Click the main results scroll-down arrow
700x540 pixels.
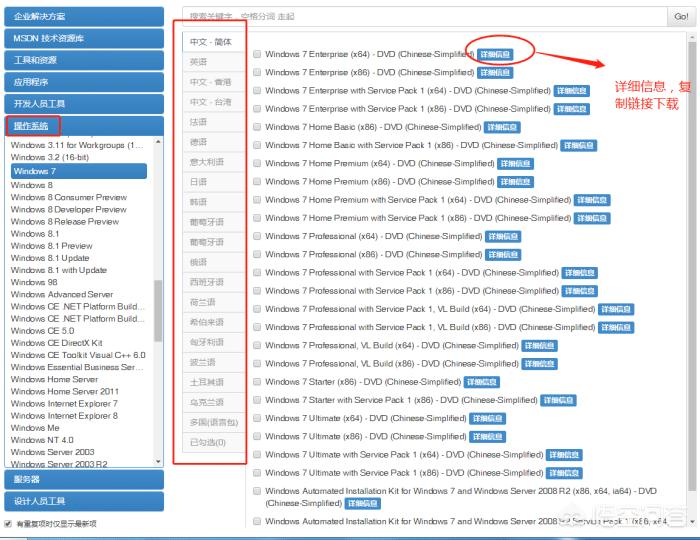click(x=692, y=521)
